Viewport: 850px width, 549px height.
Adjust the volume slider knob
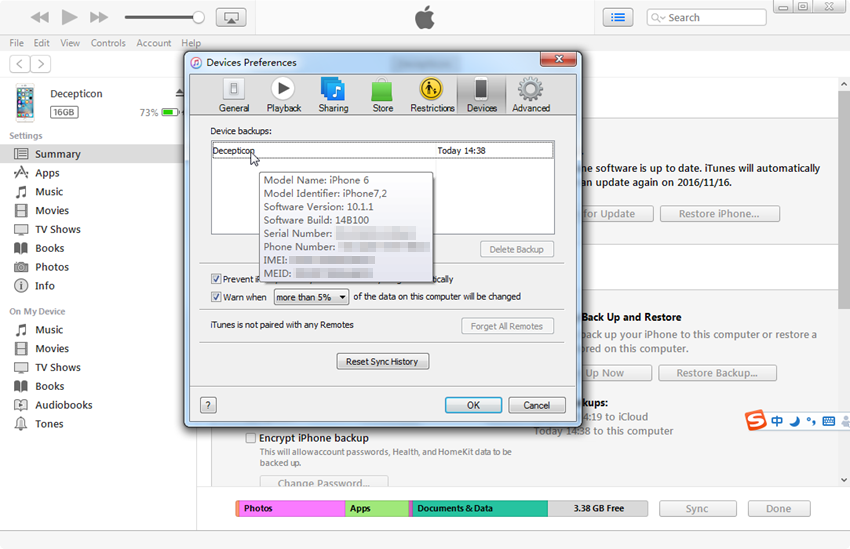(x=198, y=17)
